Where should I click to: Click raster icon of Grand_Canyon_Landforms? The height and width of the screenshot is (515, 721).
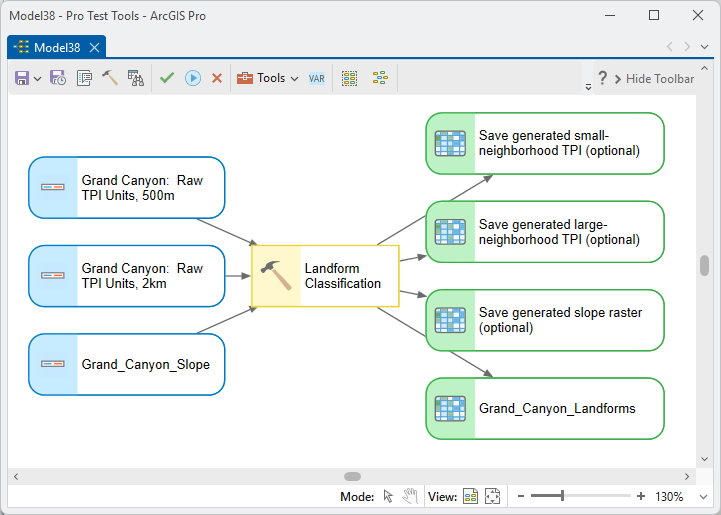click(x=450, y=408)
